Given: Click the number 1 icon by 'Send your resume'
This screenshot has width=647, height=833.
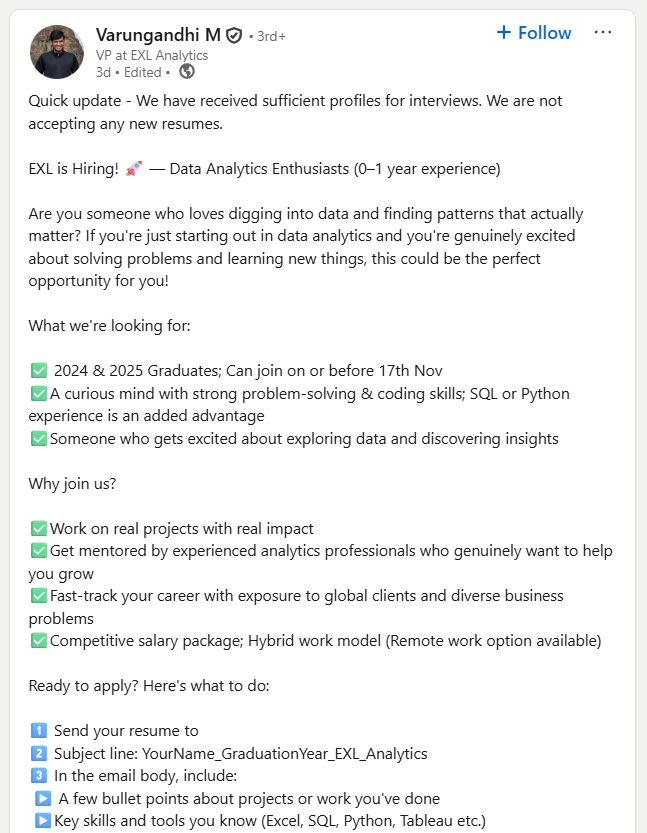Looking at the screenshot, I should click(x=39, y=731).
